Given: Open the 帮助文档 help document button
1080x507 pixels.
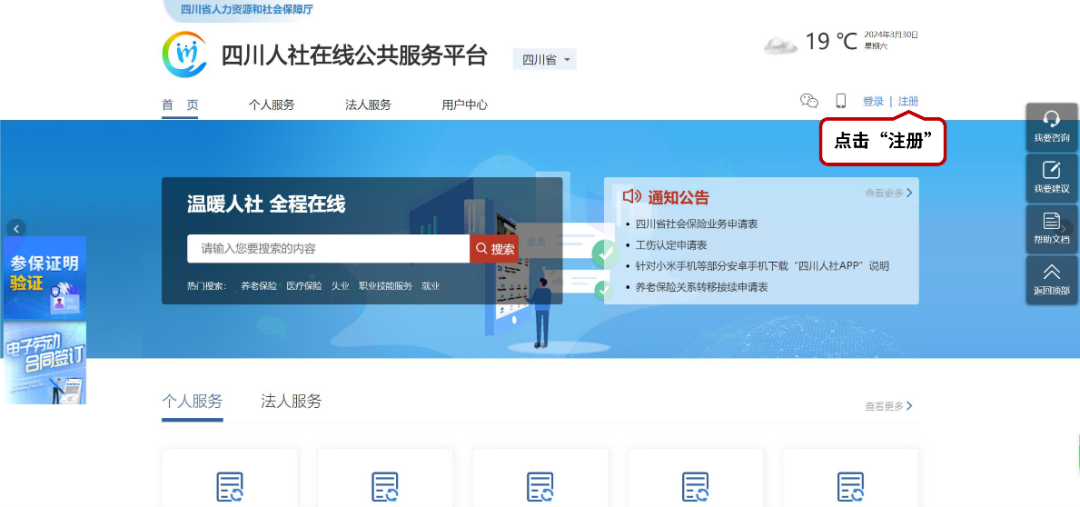Looking at the screenshot, I should [1051, 229].
